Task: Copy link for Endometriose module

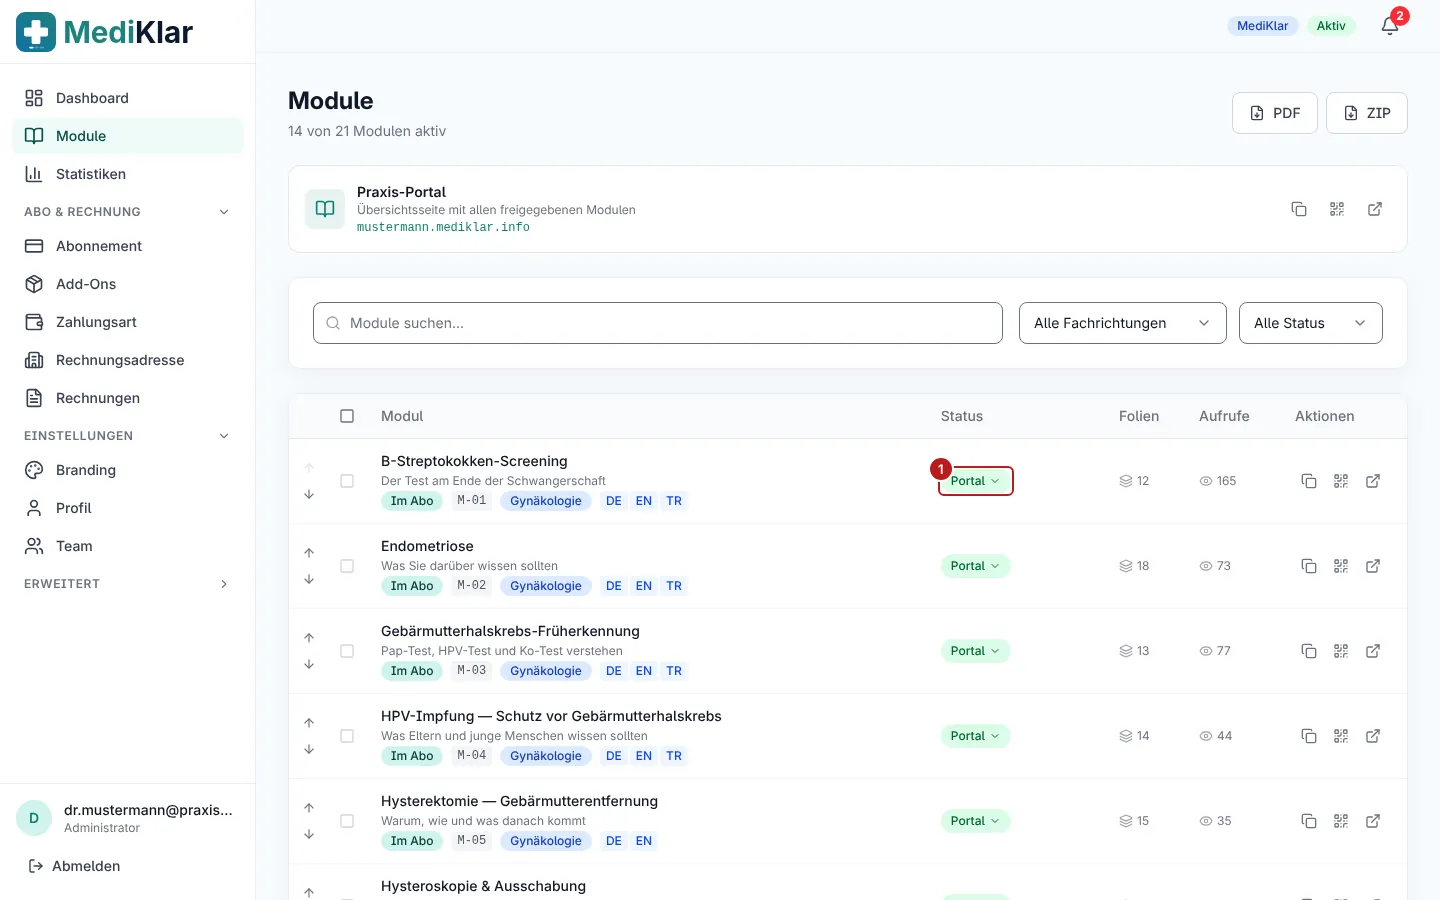Action: 1309,566
